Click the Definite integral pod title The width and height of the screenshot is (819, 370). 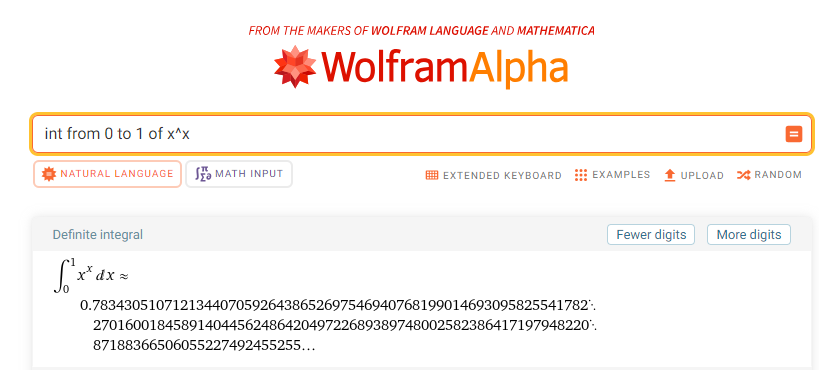pyautogui.click(x=98, y=235)
